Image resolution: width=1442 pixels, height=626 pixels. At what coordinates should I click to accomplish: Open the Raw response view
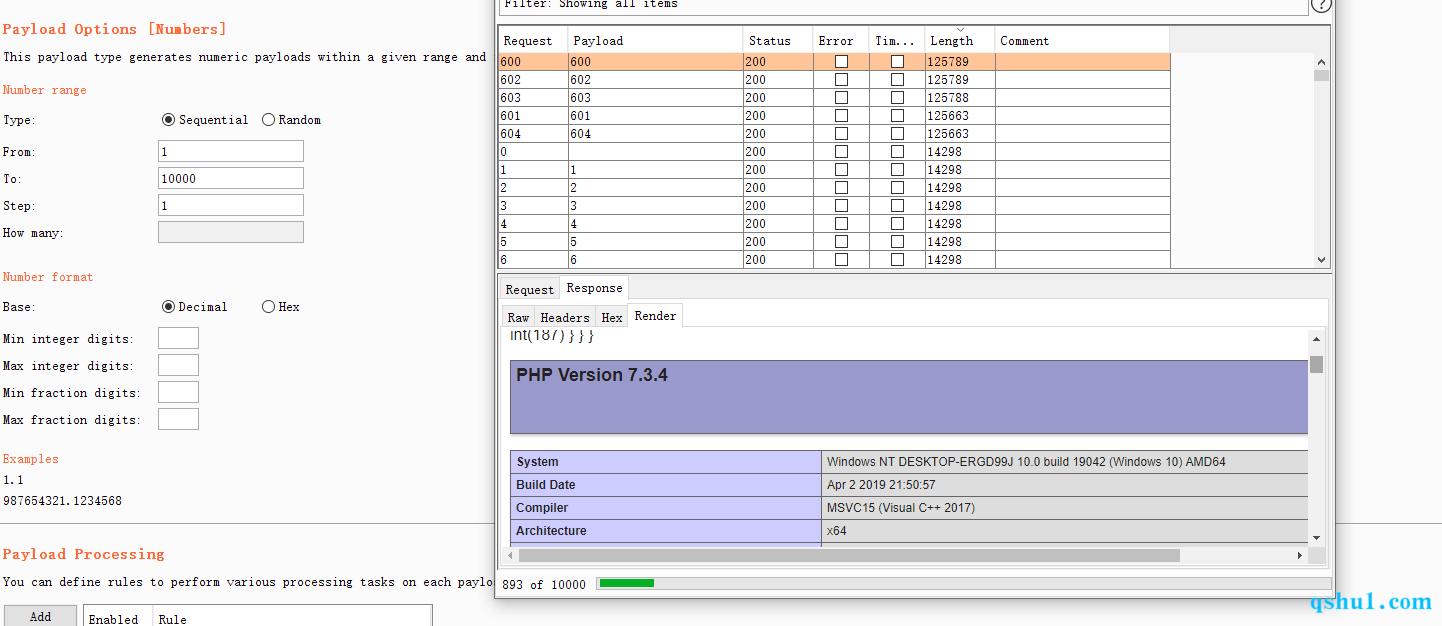(518, 317)
